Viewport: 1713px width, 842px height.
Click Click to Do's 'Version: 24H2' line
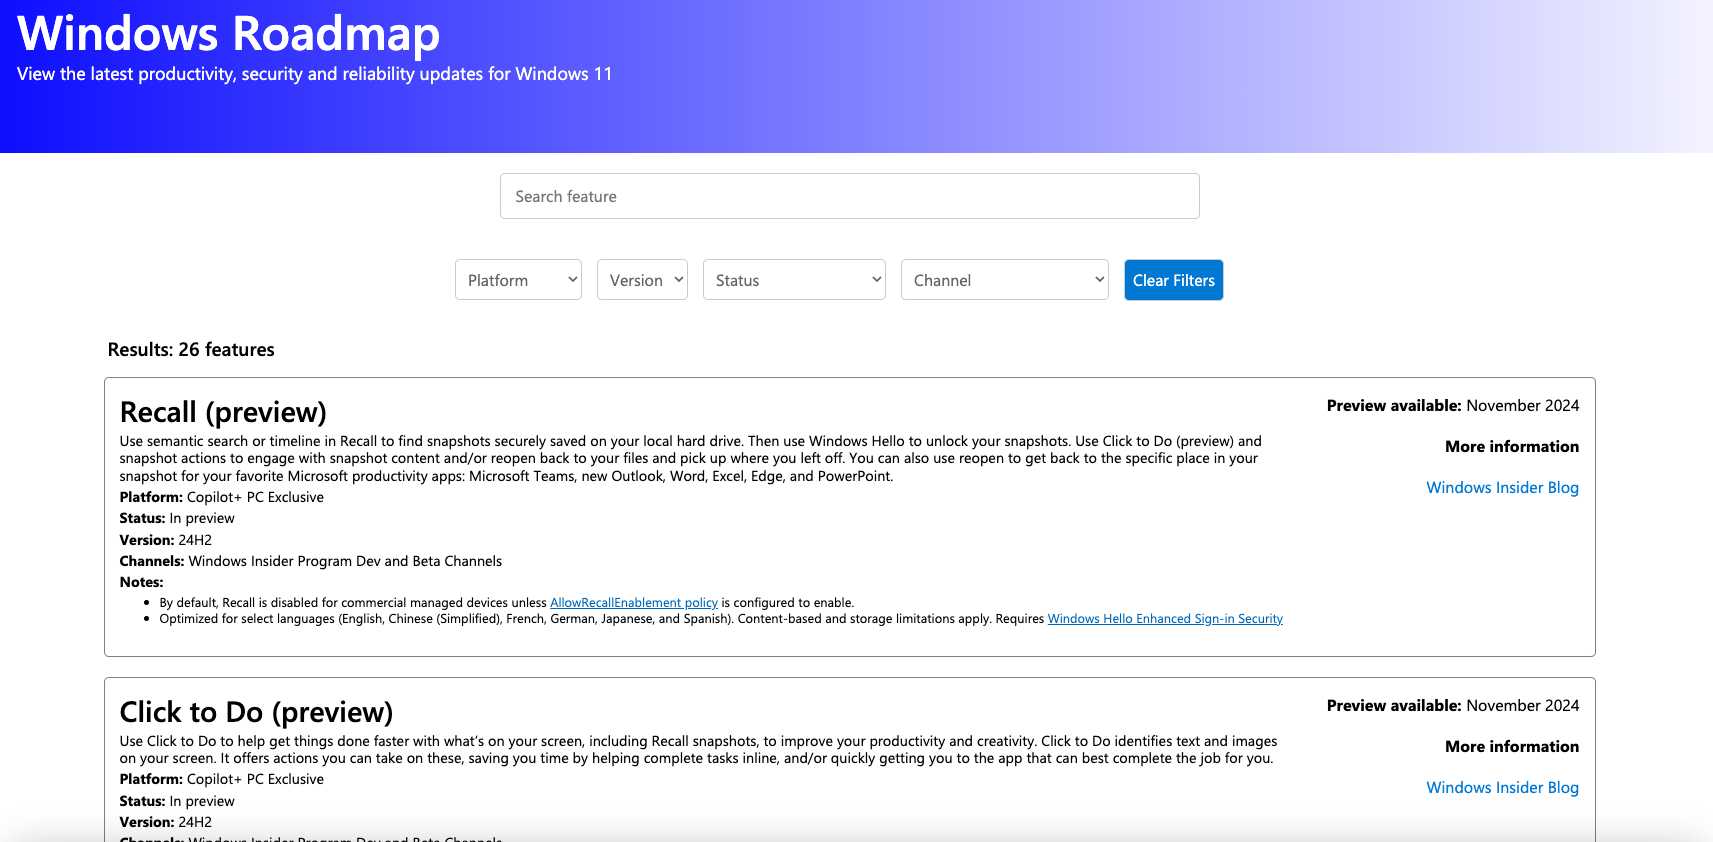pos(166,822)
